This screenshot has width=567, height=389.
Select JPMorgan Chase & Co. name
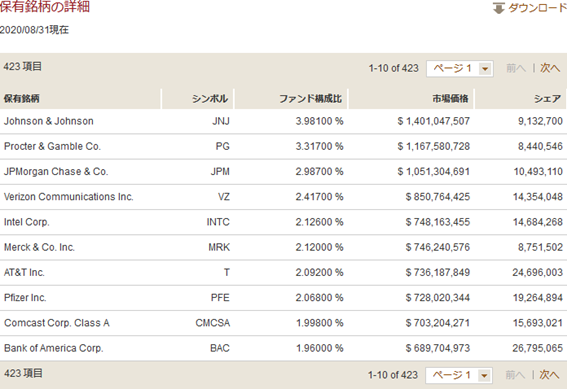pos(56,172)
